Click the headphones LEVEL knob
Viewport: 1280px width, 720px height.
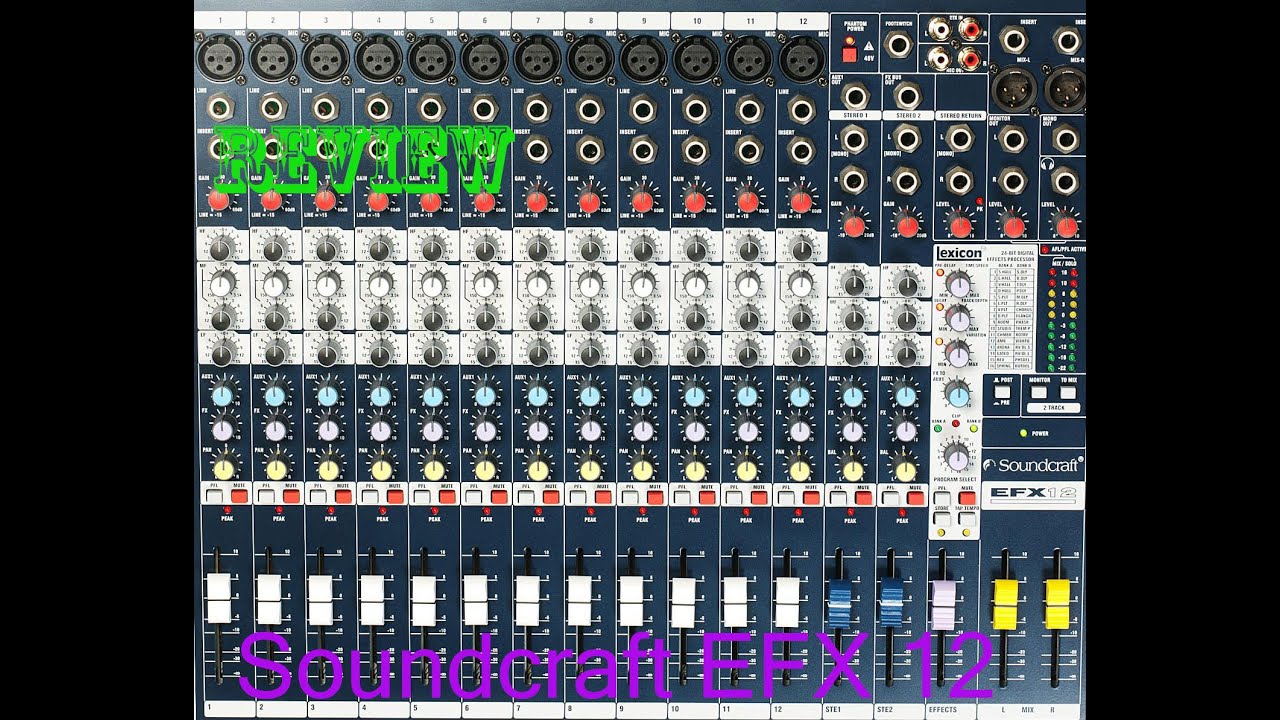point(1066,225)
